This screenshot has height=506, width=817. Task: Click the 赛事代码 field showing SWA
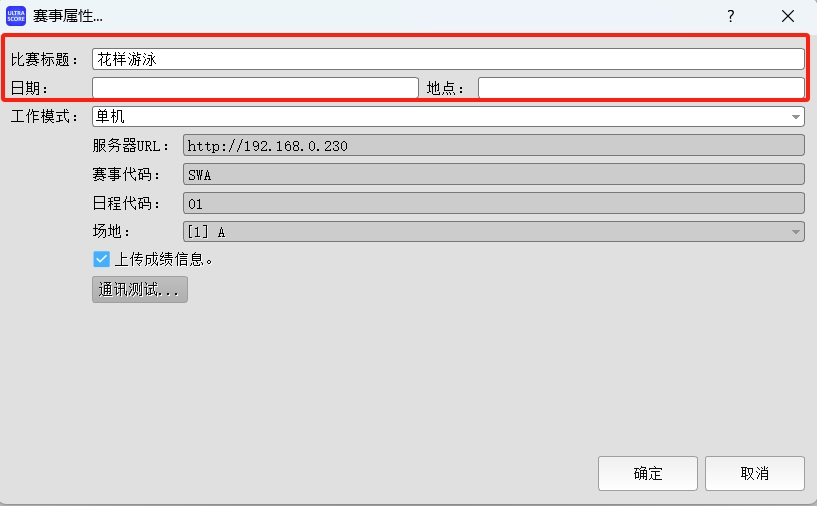coord(494,175)
